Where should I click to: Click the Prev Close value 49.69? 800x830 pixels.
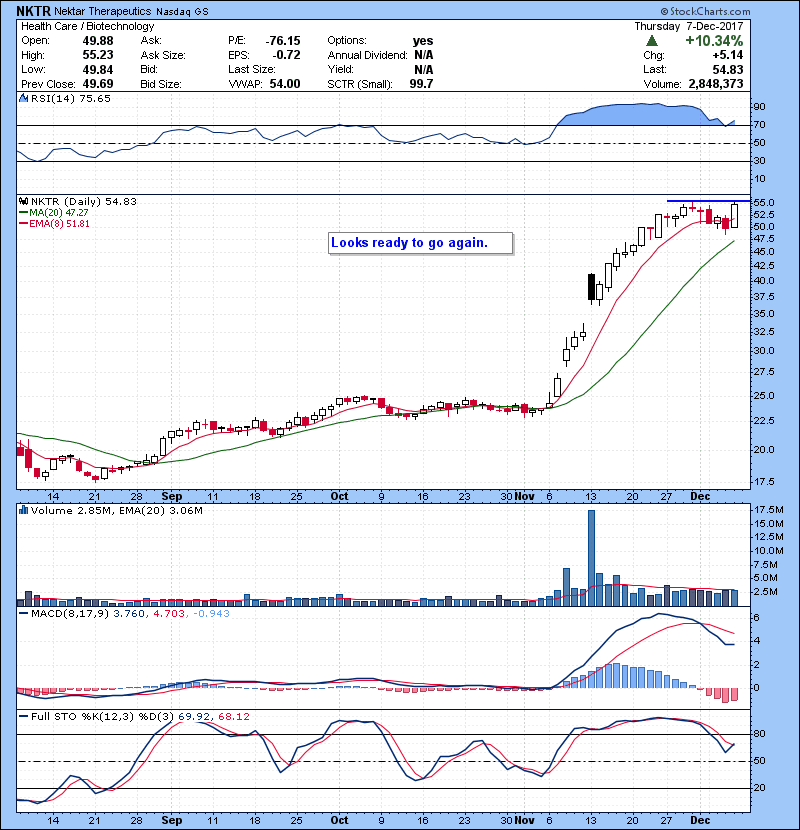pyautogui.click(x=98, y=84)
